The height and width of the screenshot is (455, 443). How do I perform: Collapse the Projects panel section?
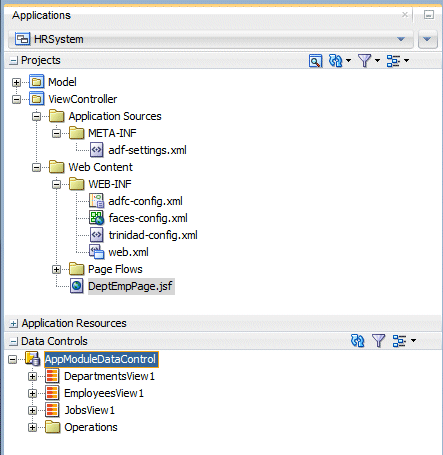click(x=14, y=61)
